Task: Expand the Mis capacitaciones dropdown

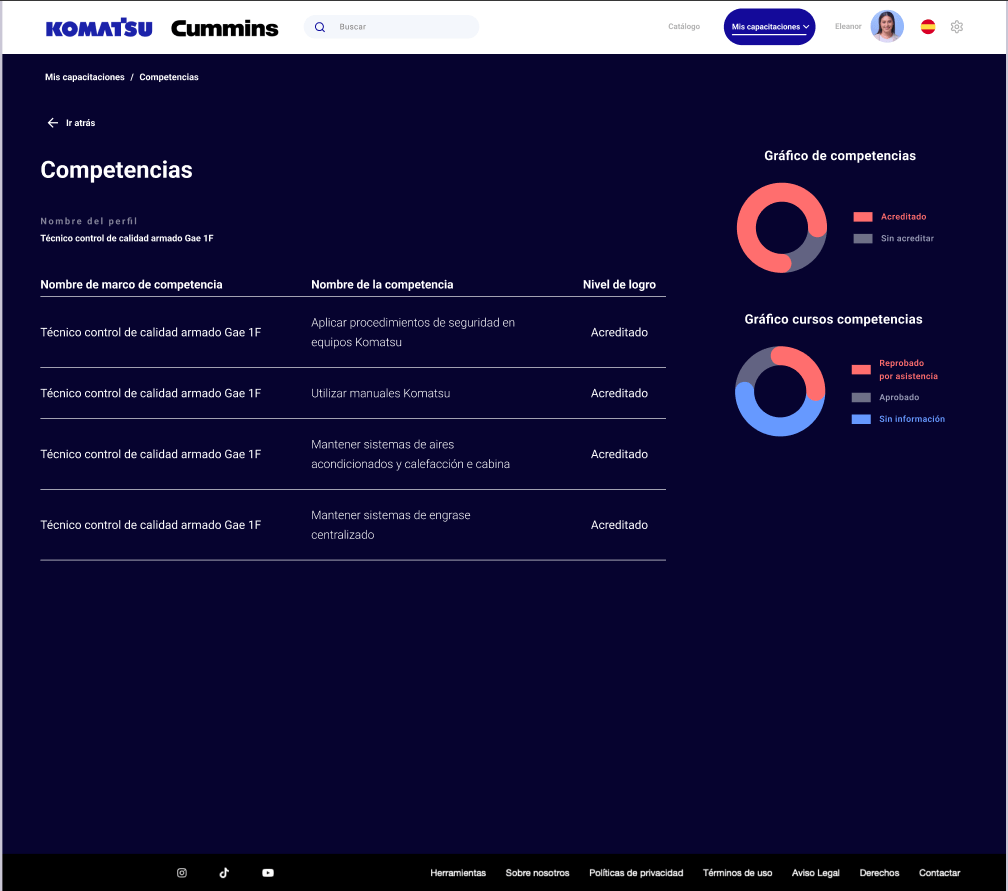Action: pyautogui.click(x=769, y=27)
